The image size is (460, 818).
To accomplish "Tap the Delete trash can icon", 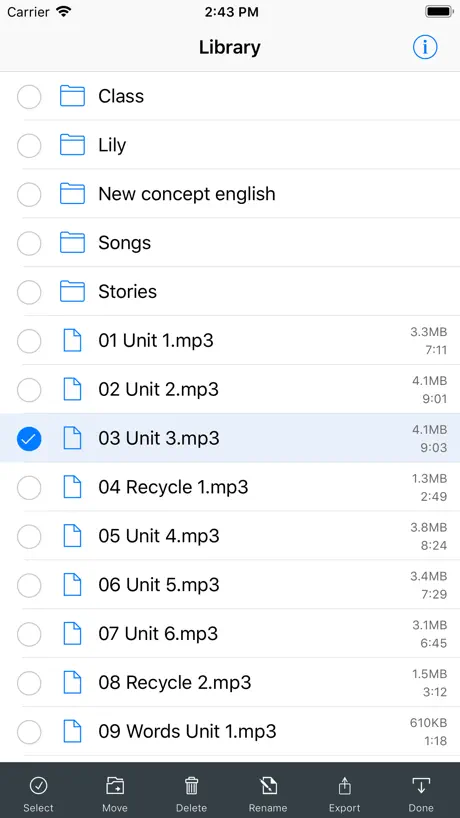I will click(191, 785).
